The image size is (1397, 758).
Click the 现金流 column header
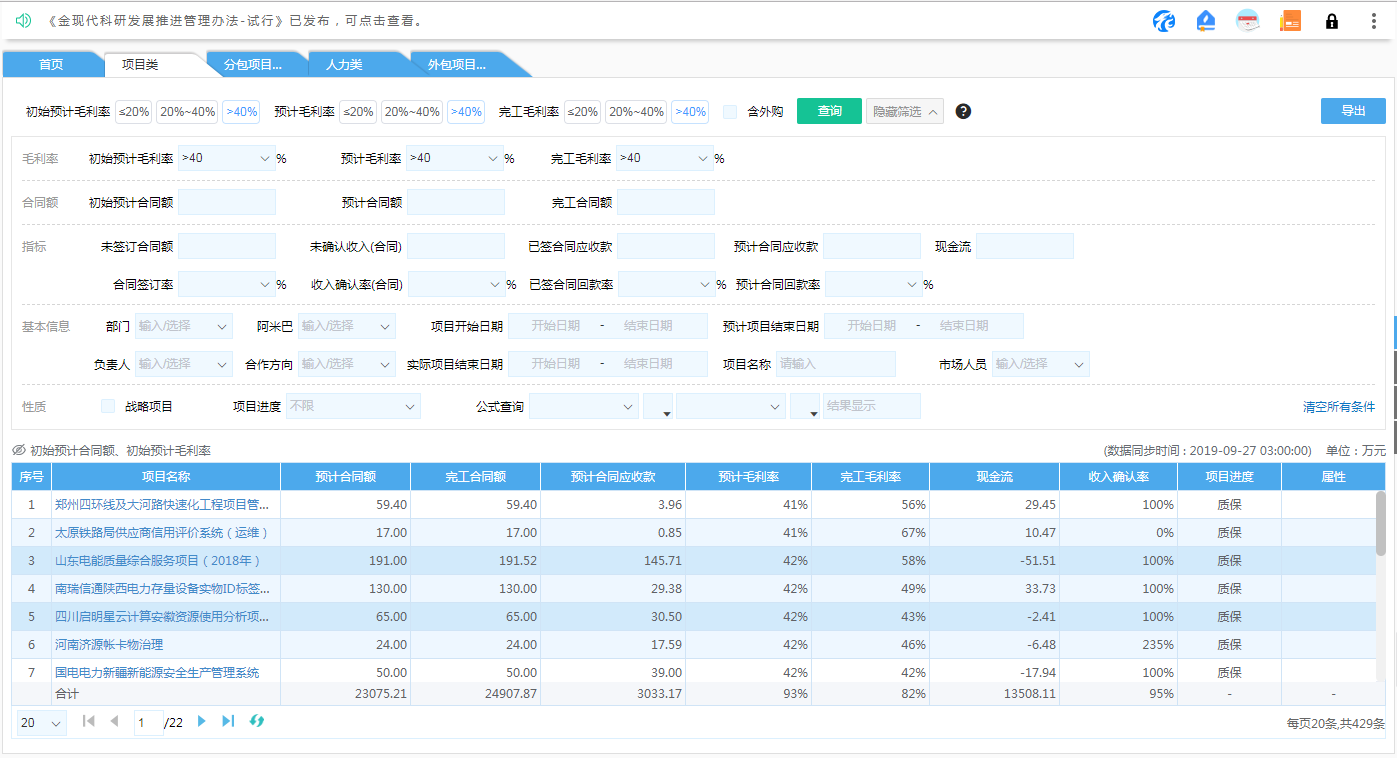tap(994, 477)
